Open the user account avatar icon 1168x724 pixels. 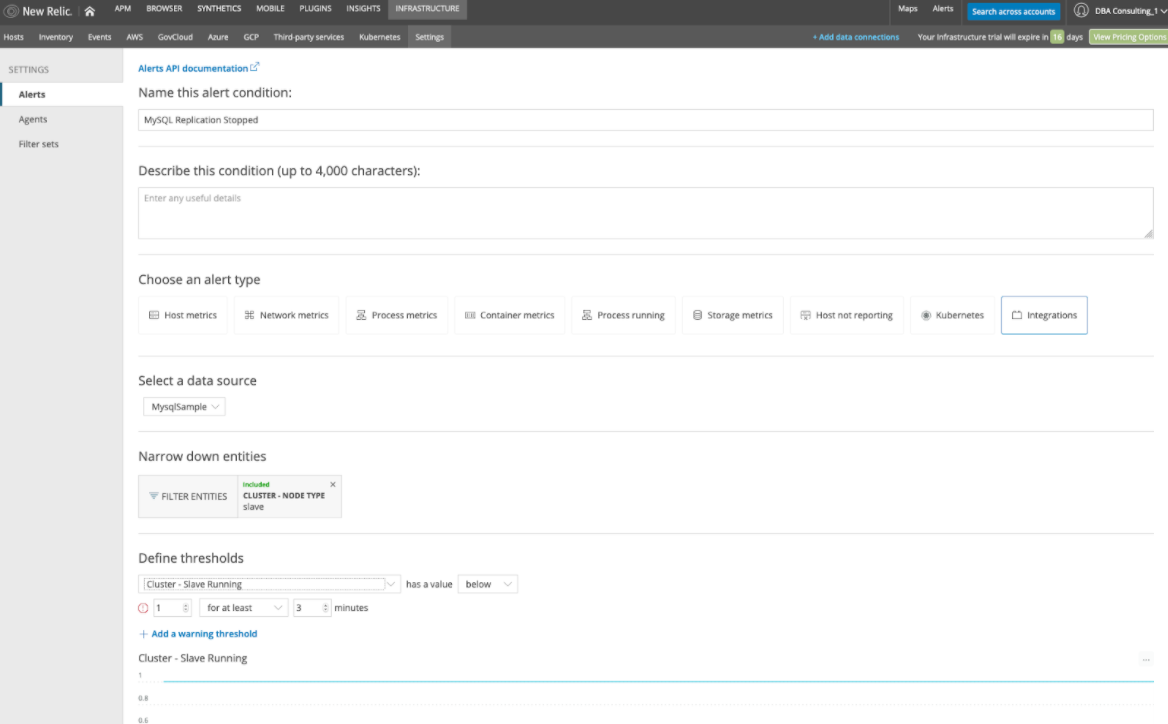[1081, 10]
